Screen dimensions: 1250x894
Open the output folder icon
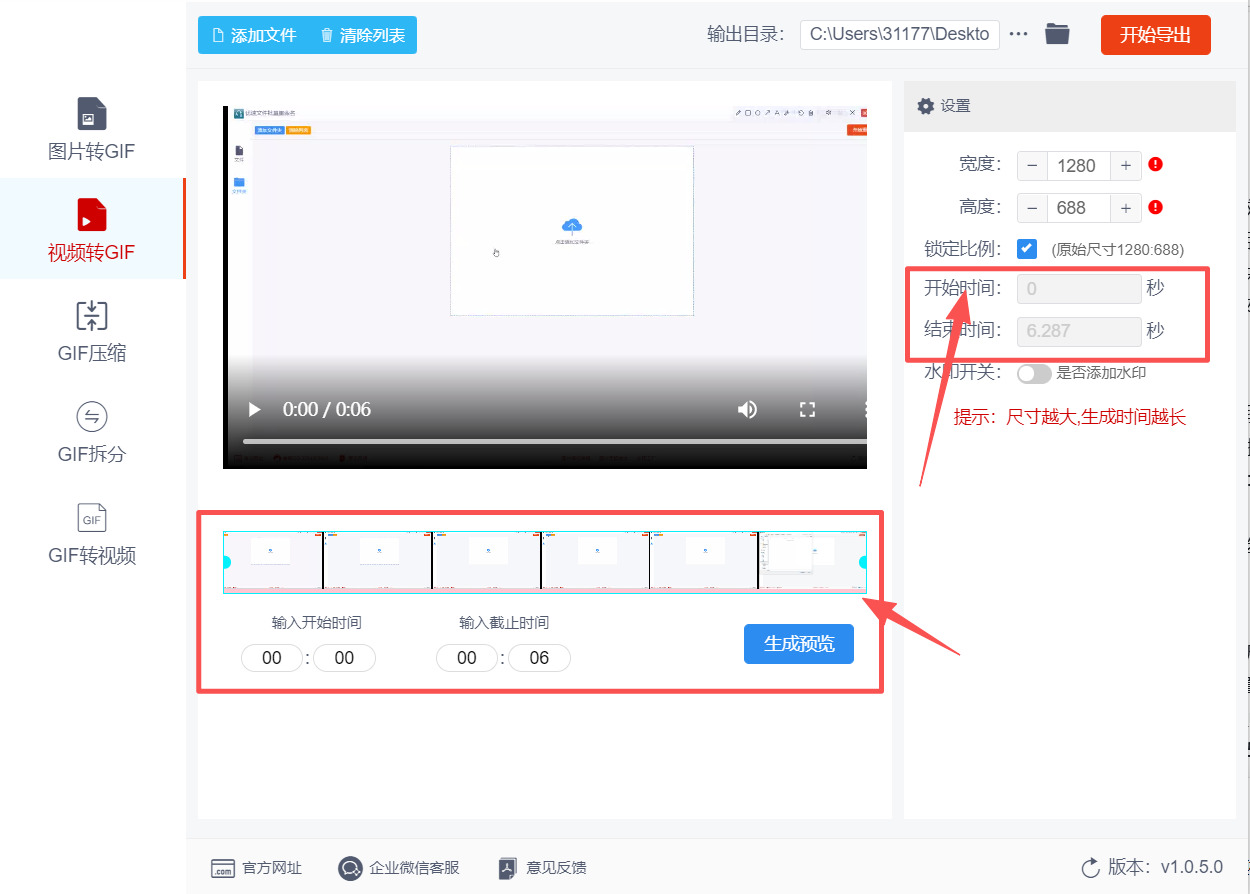coord(1057,34)
